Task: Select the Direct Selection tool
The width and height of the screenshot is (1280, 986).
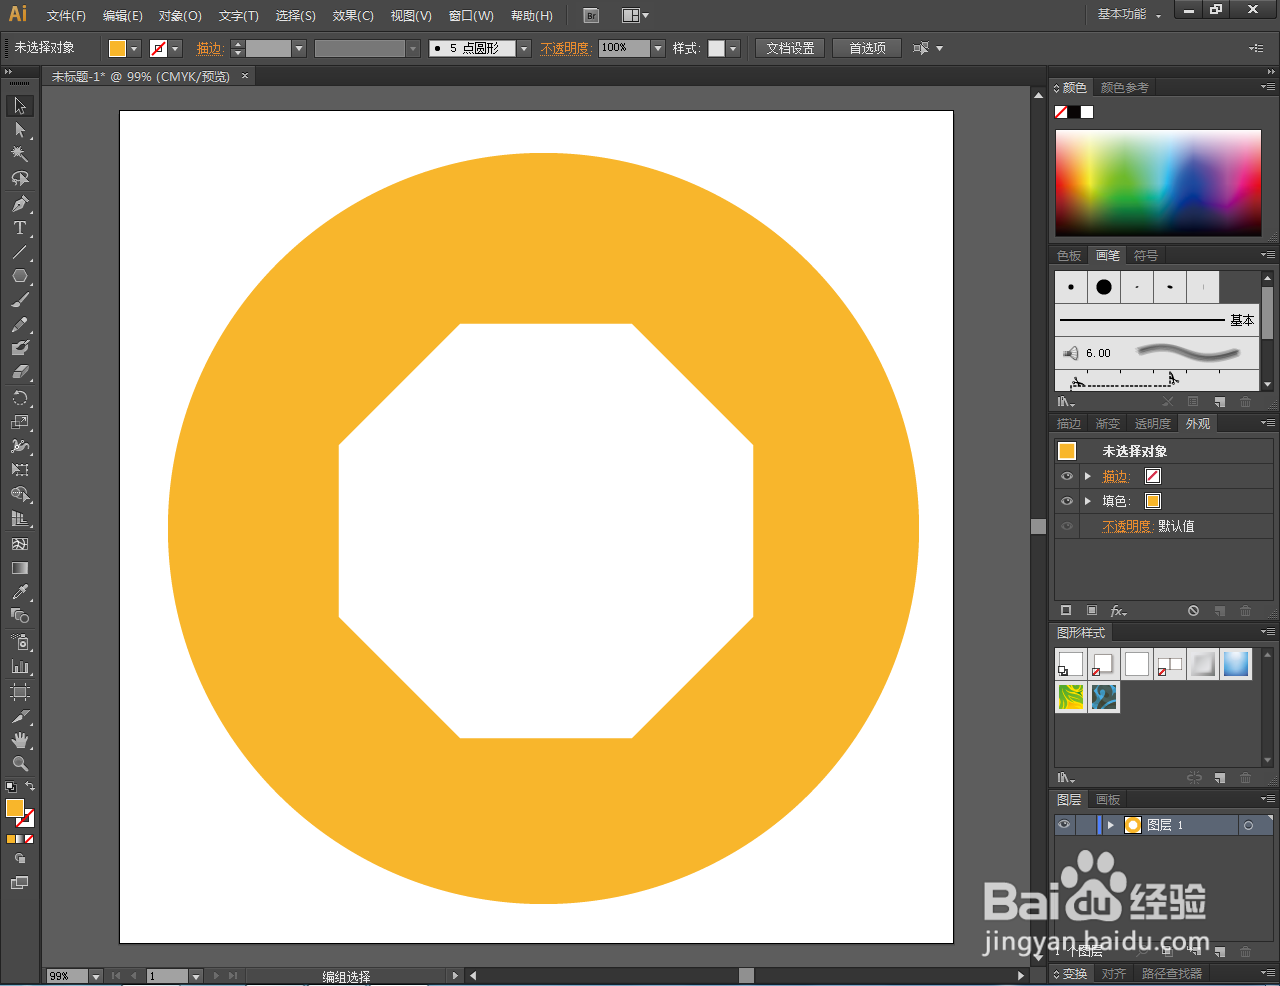Action: coord(20,130)
